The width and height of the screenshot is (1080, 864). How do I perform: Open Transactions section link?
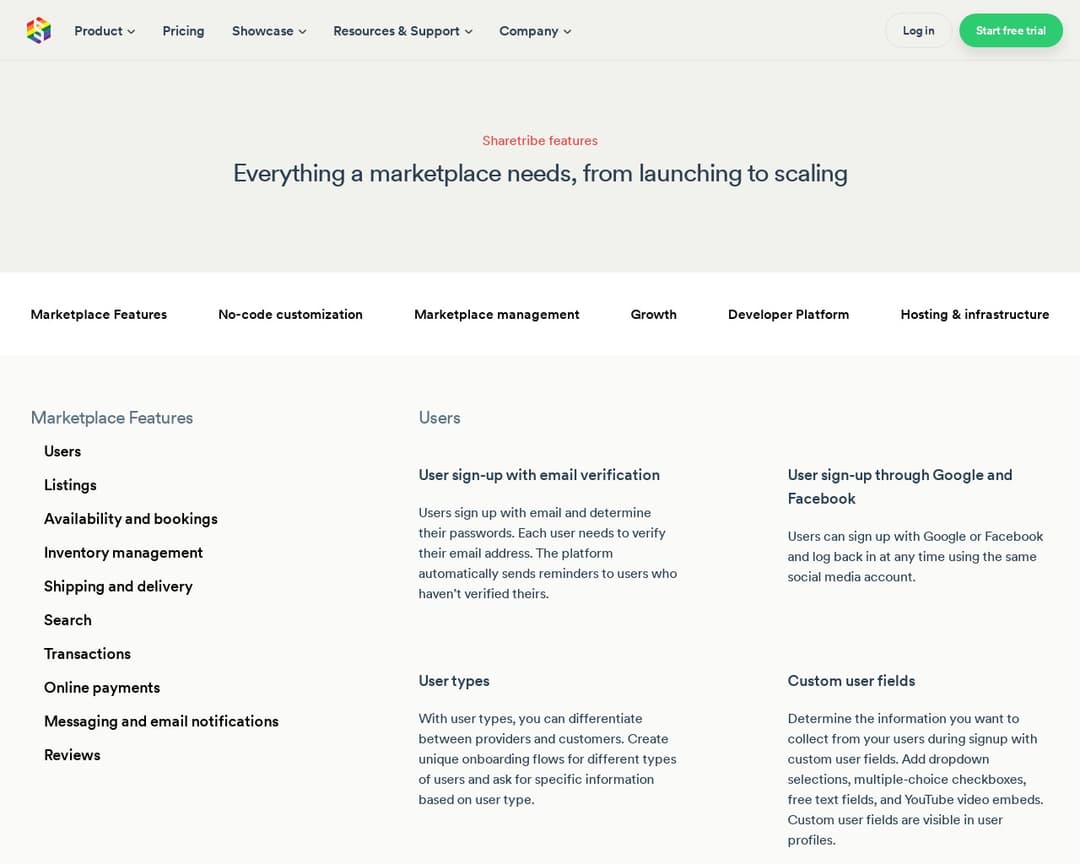click(x=87, y=654)
